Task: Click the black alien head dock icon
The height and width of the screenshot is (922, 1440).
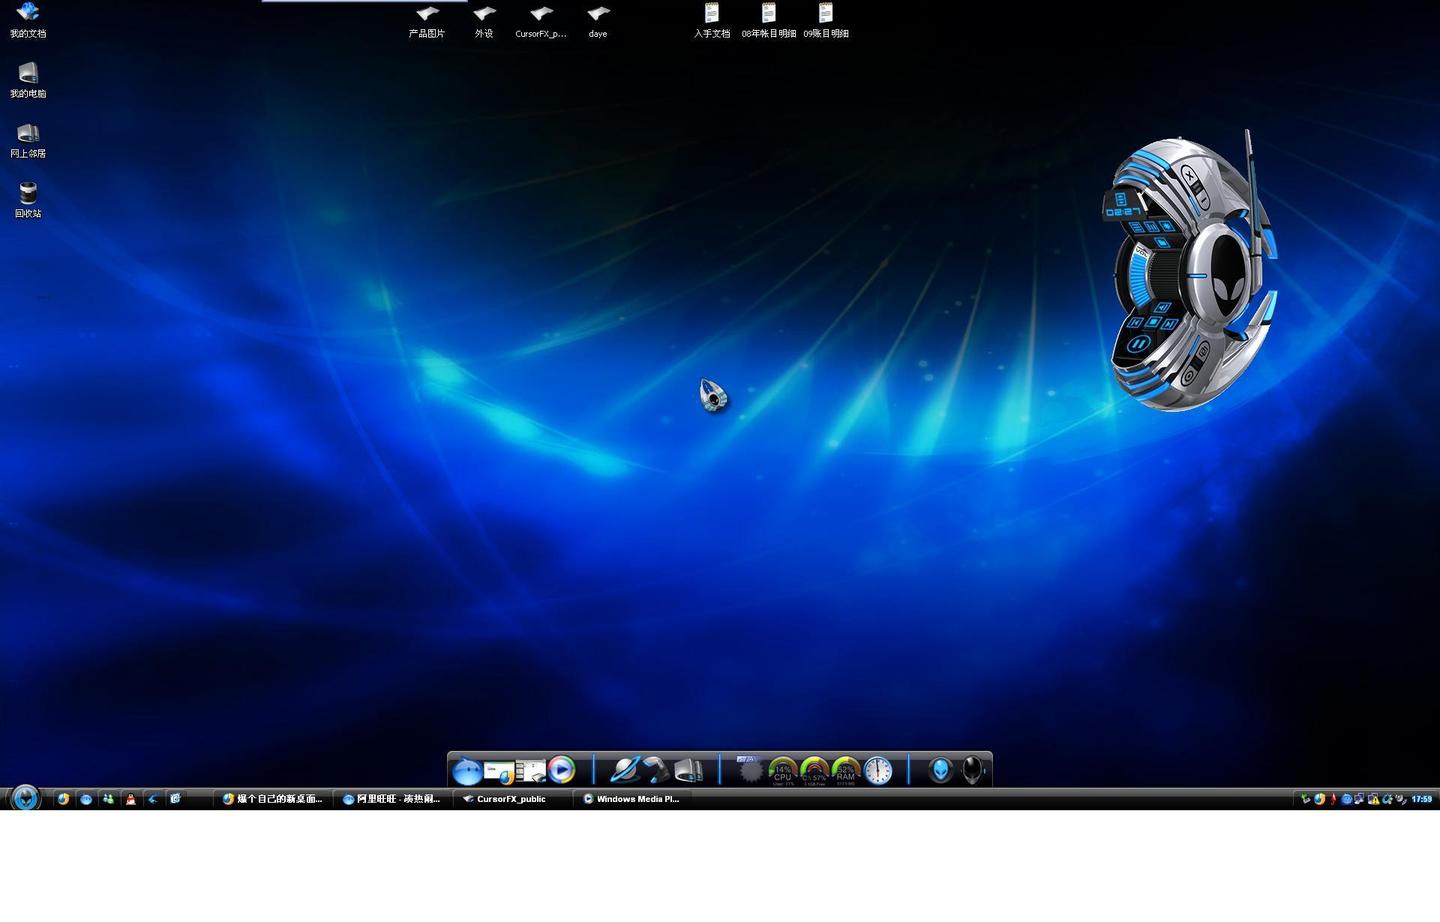Action: coord(972,770)
